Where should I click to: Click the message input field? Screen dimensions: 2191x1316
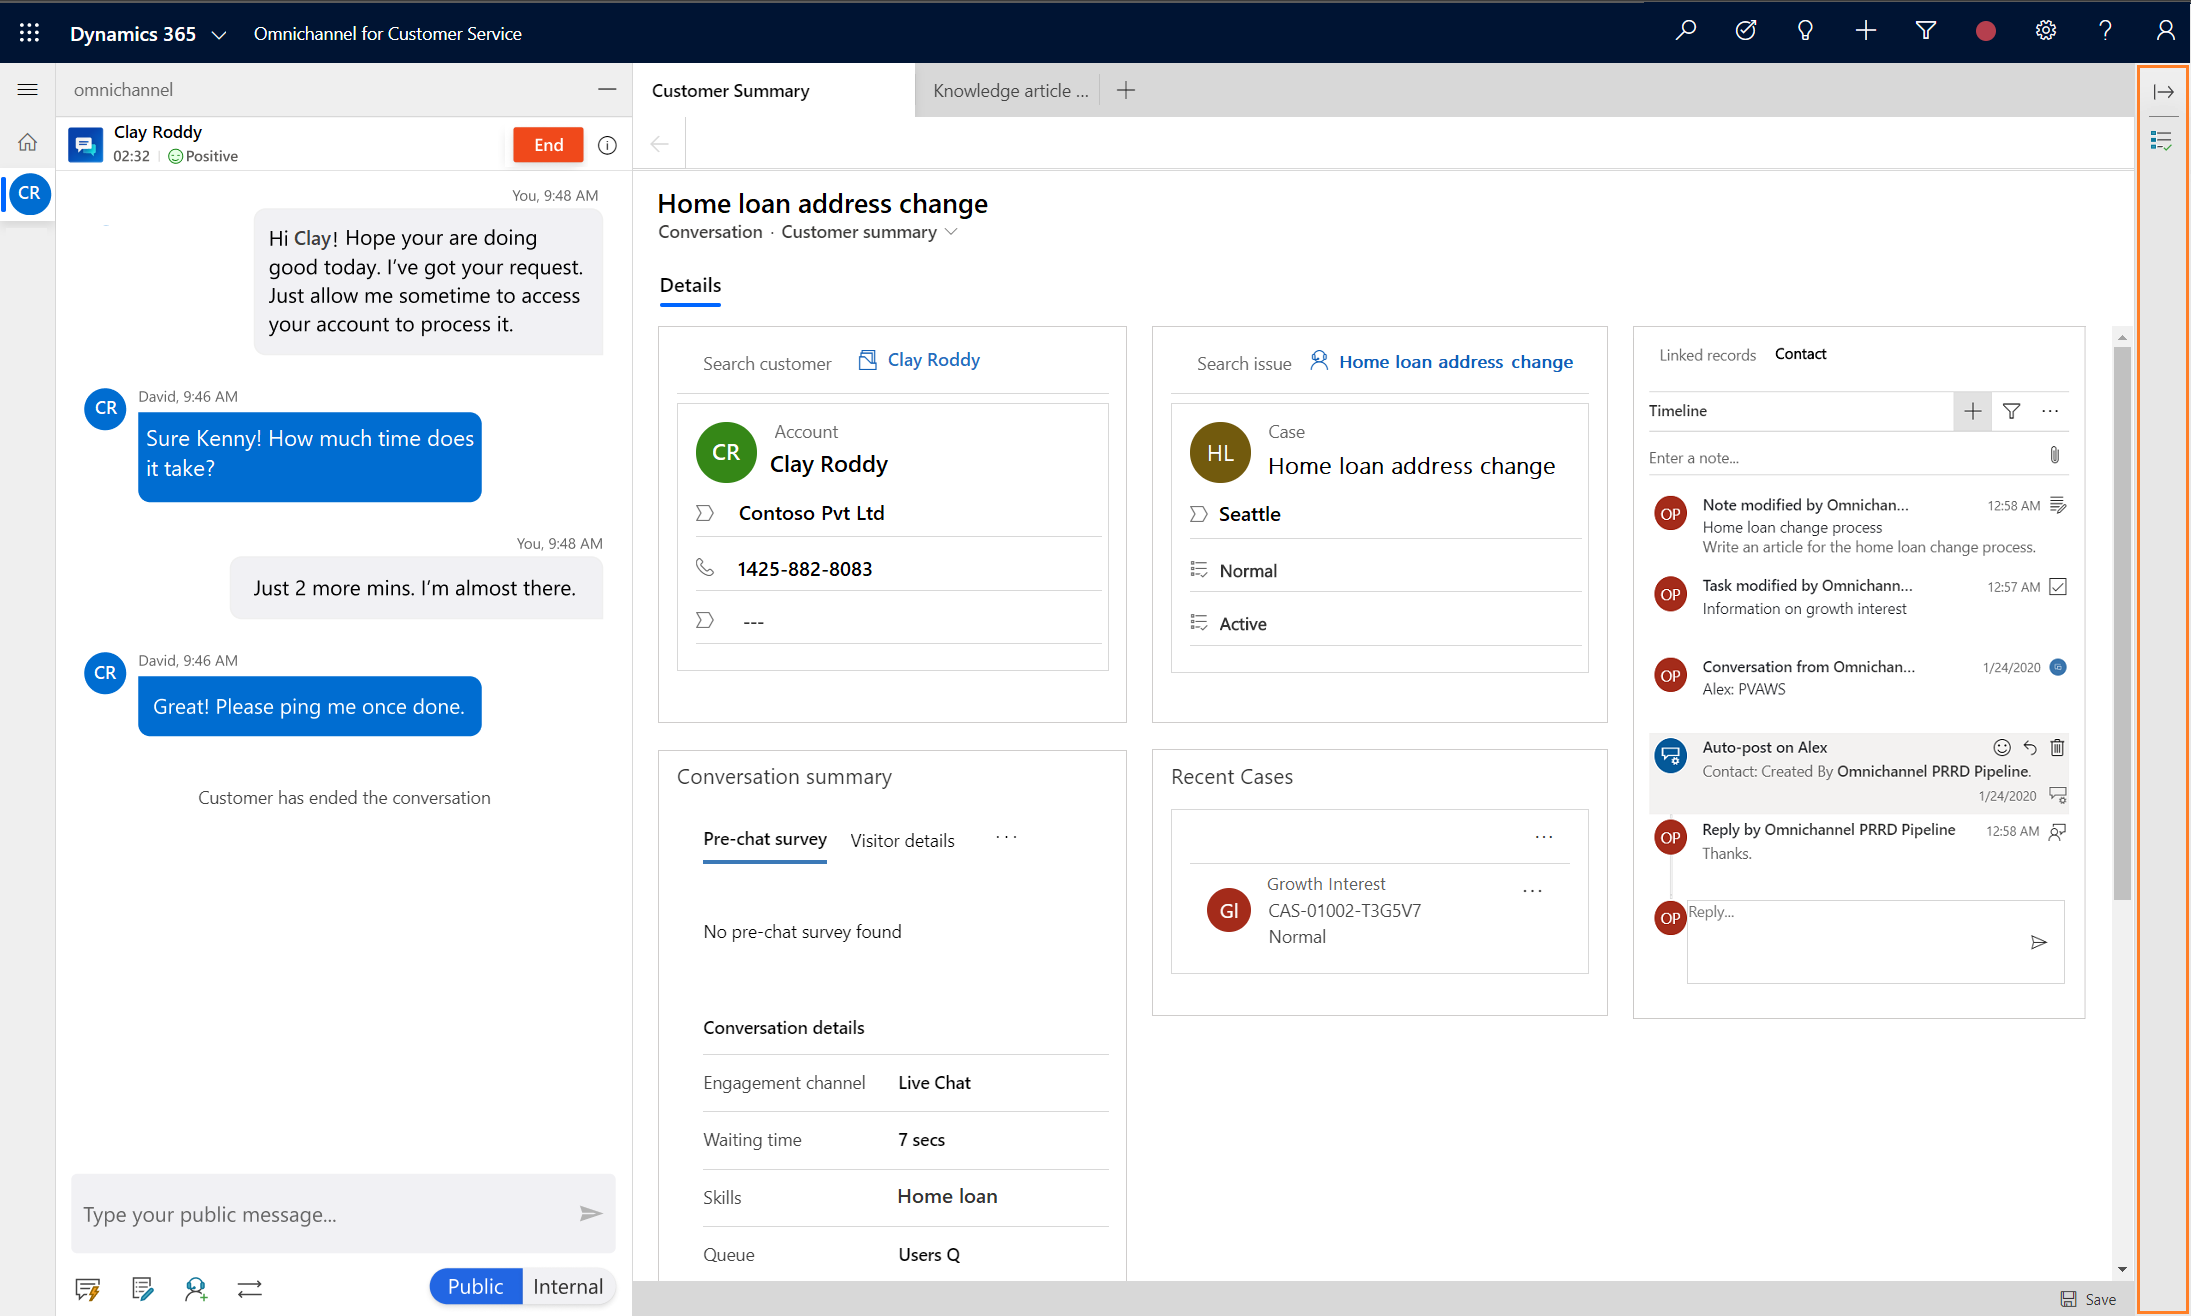(x=322, y=1213)
